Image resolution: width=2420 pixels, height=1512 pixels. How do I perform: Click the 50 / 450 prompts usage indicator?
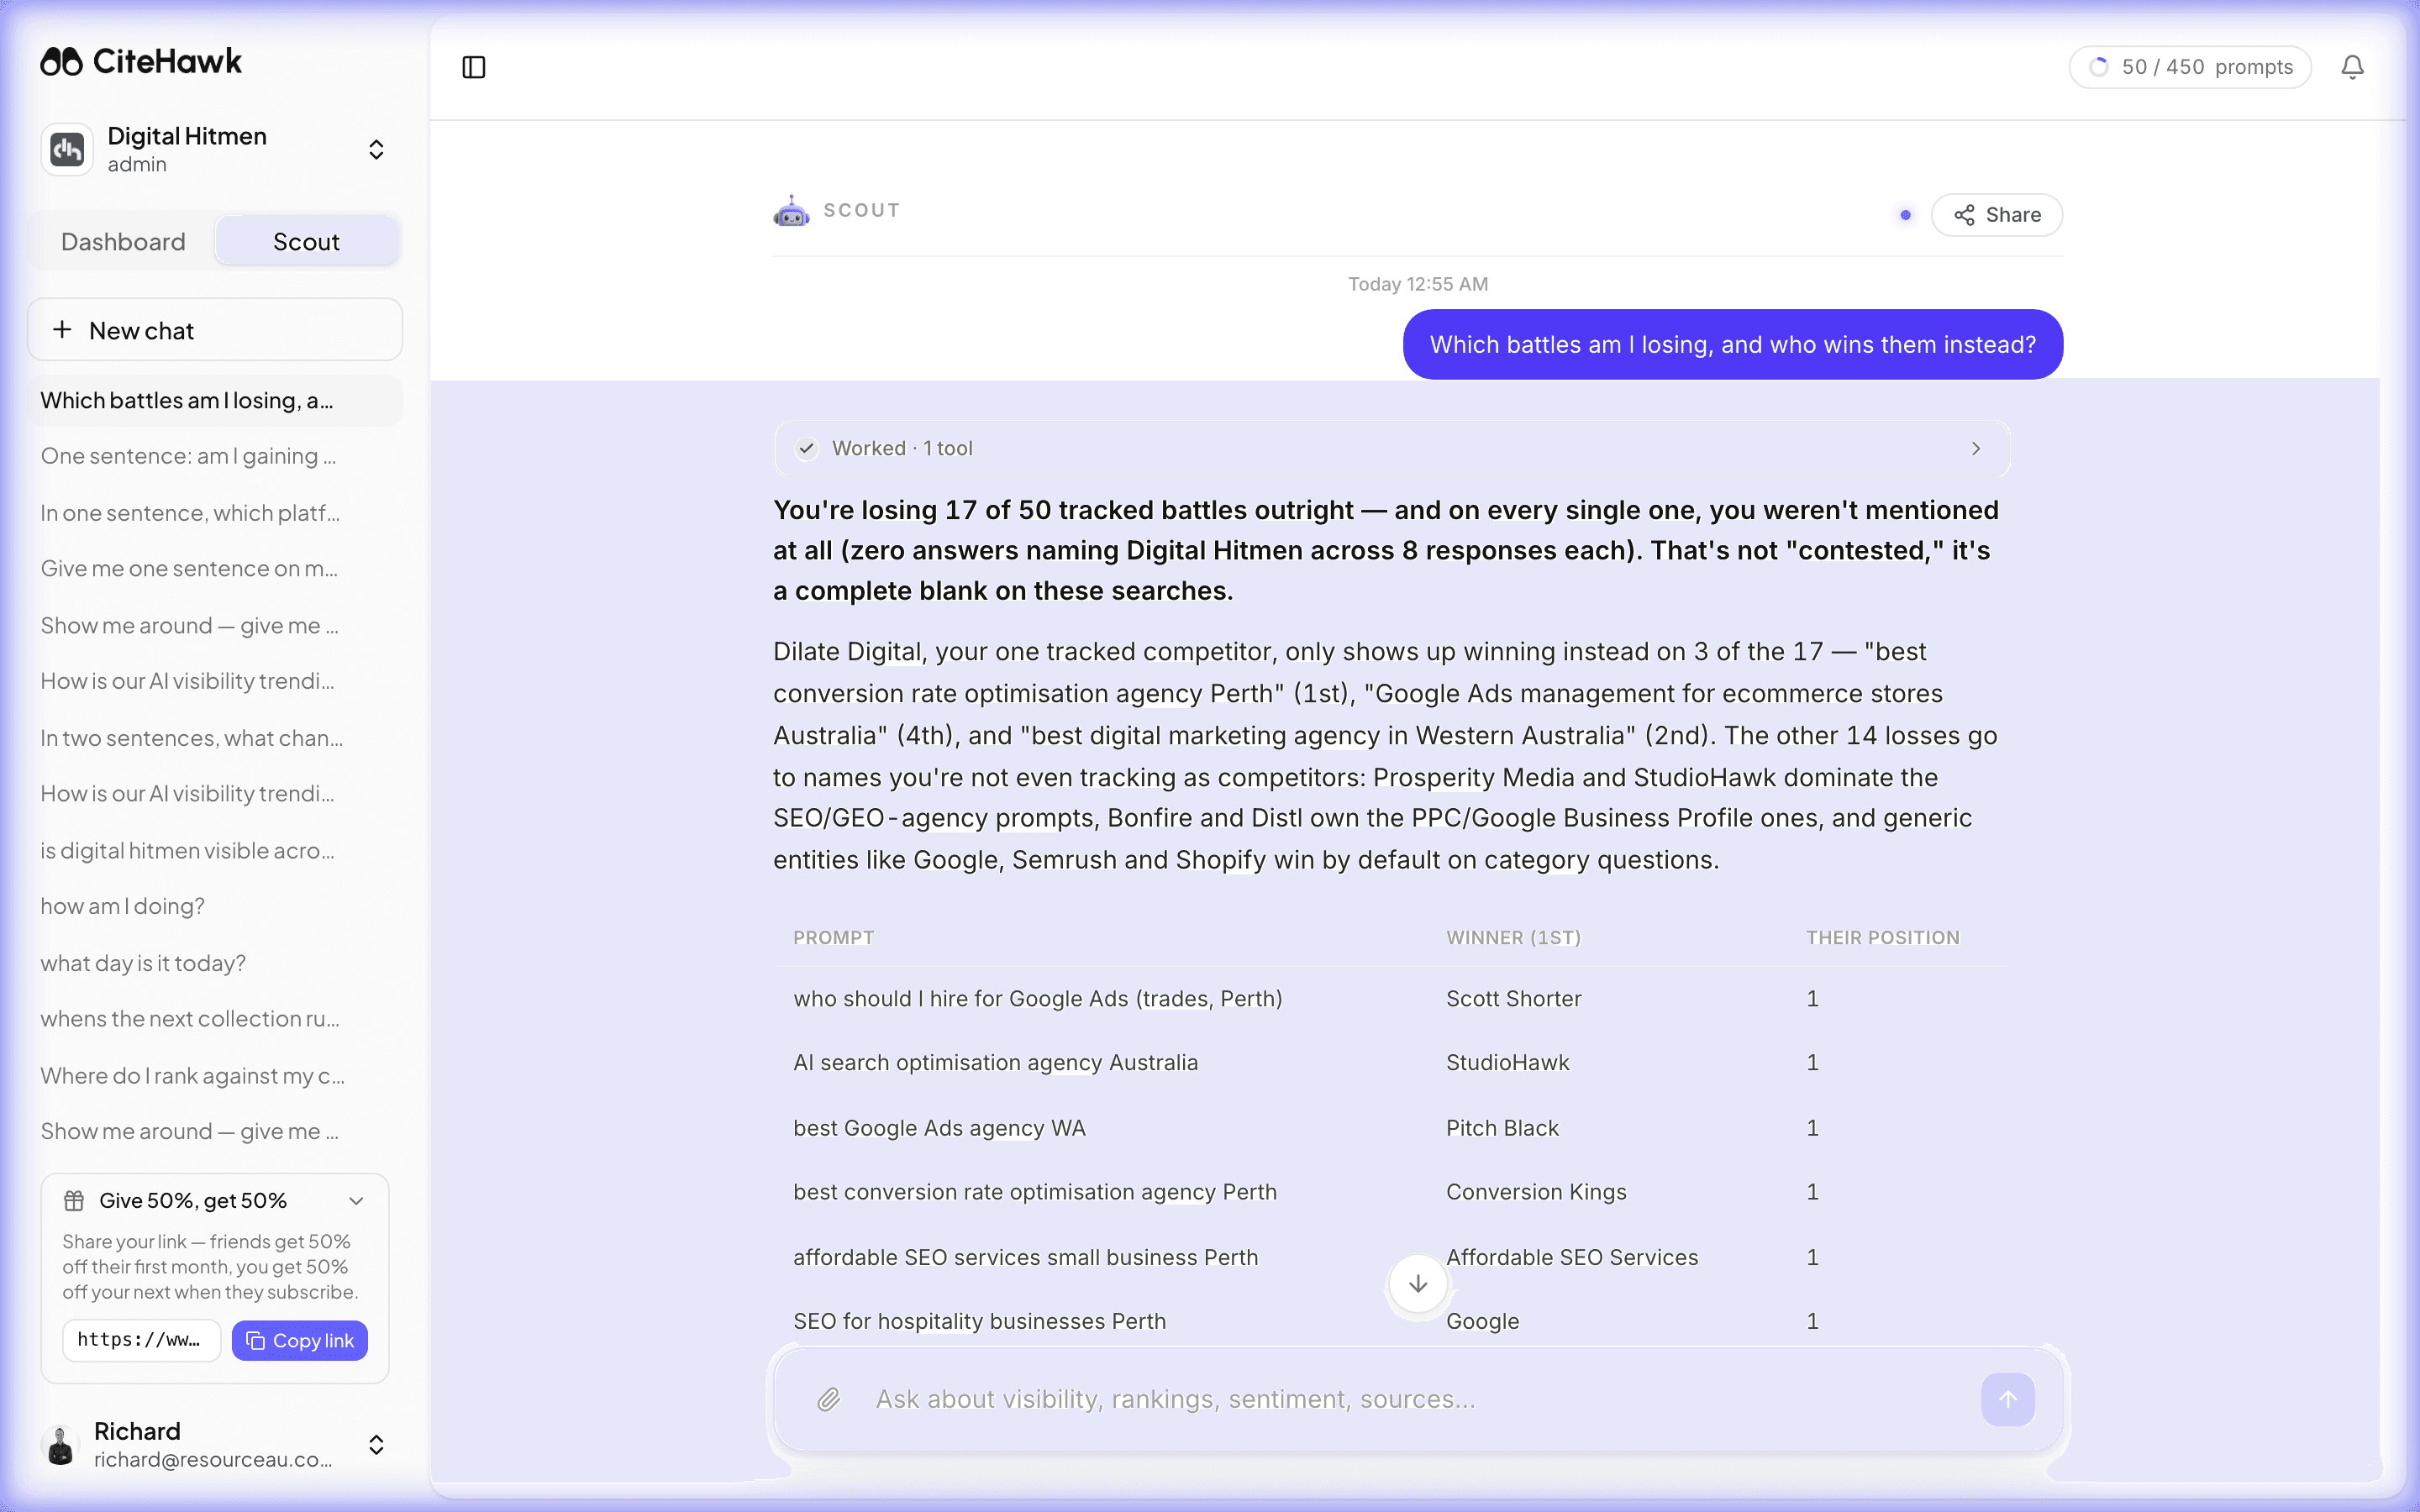coord(2190,67)
